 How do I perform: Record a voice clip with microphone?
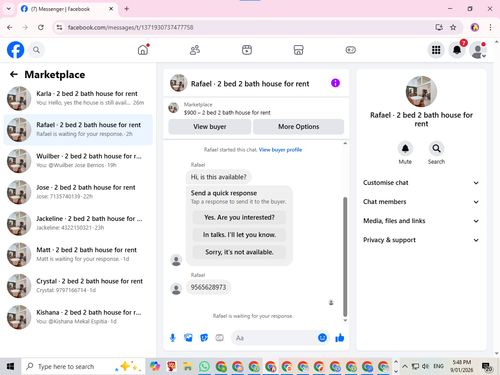(173, 338)
